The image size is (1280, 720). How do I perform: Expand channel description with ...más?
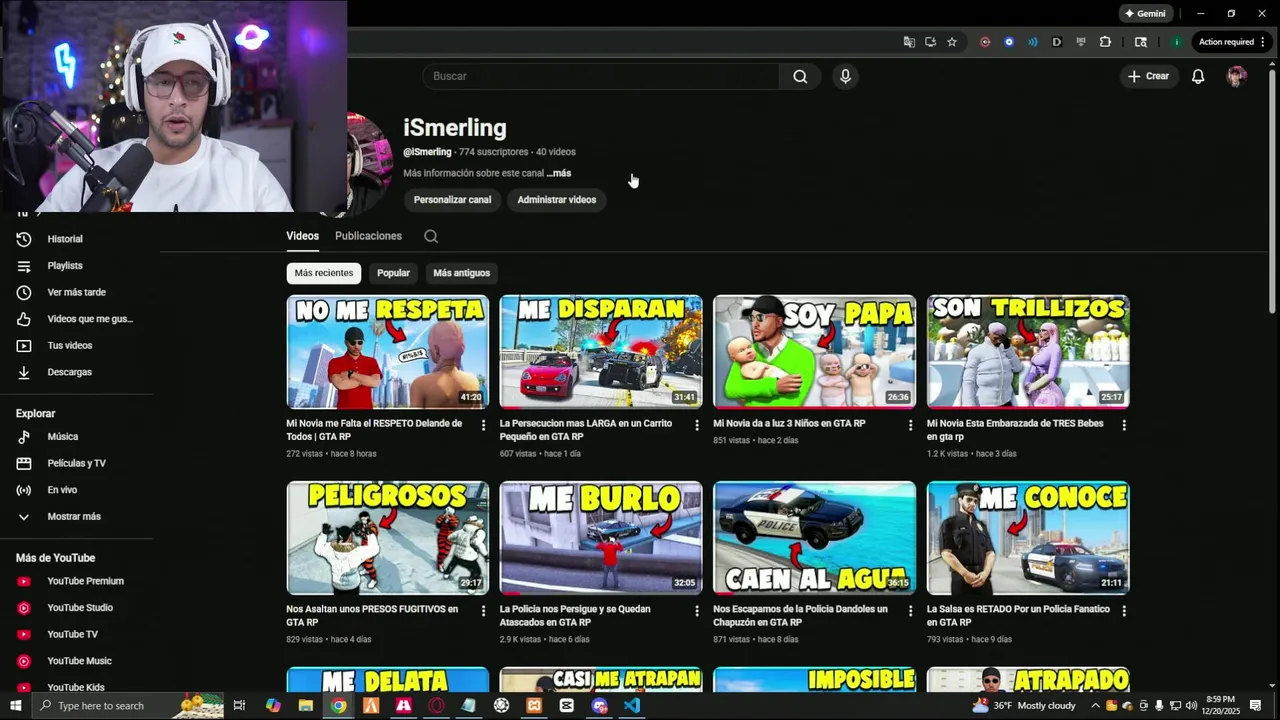point(559,173)
